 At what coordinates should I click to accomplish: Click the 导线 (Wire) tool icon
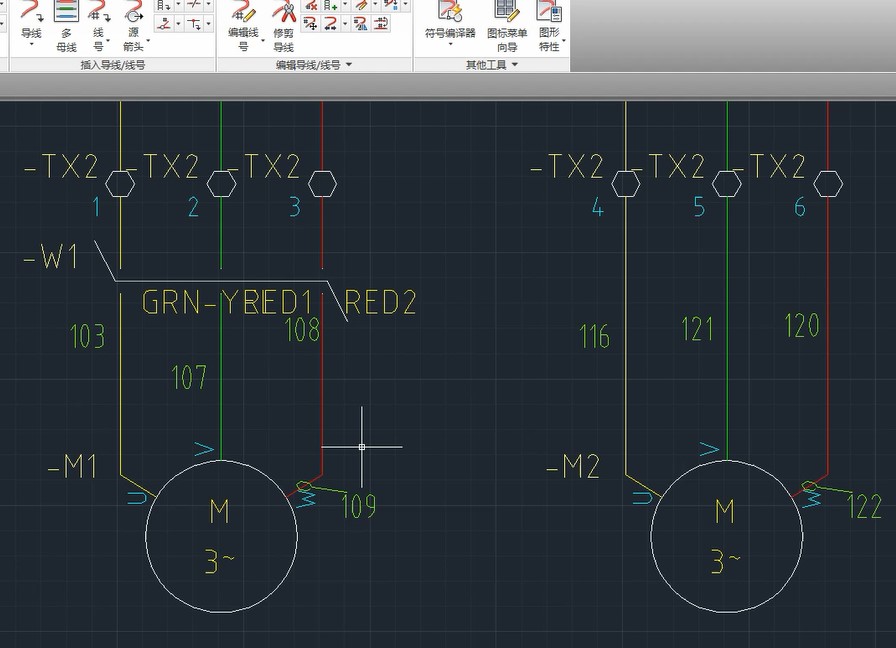click(x=31, y=14)
